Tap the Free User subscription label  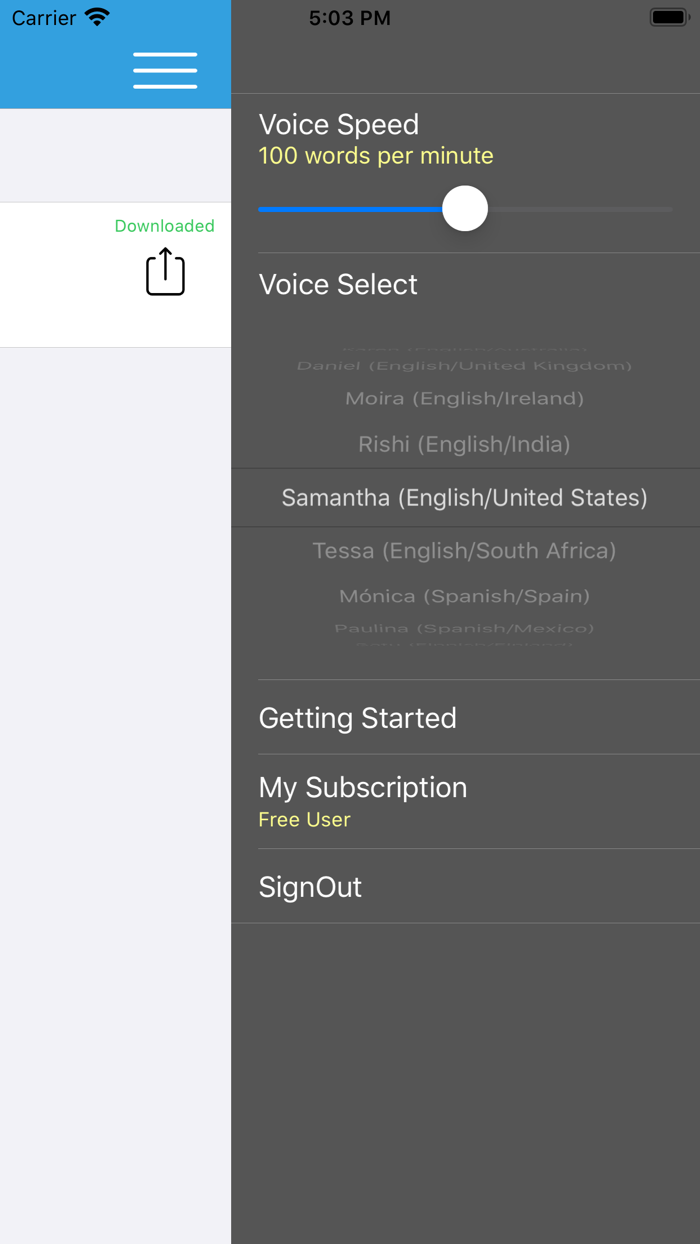[x=304, y=820]
